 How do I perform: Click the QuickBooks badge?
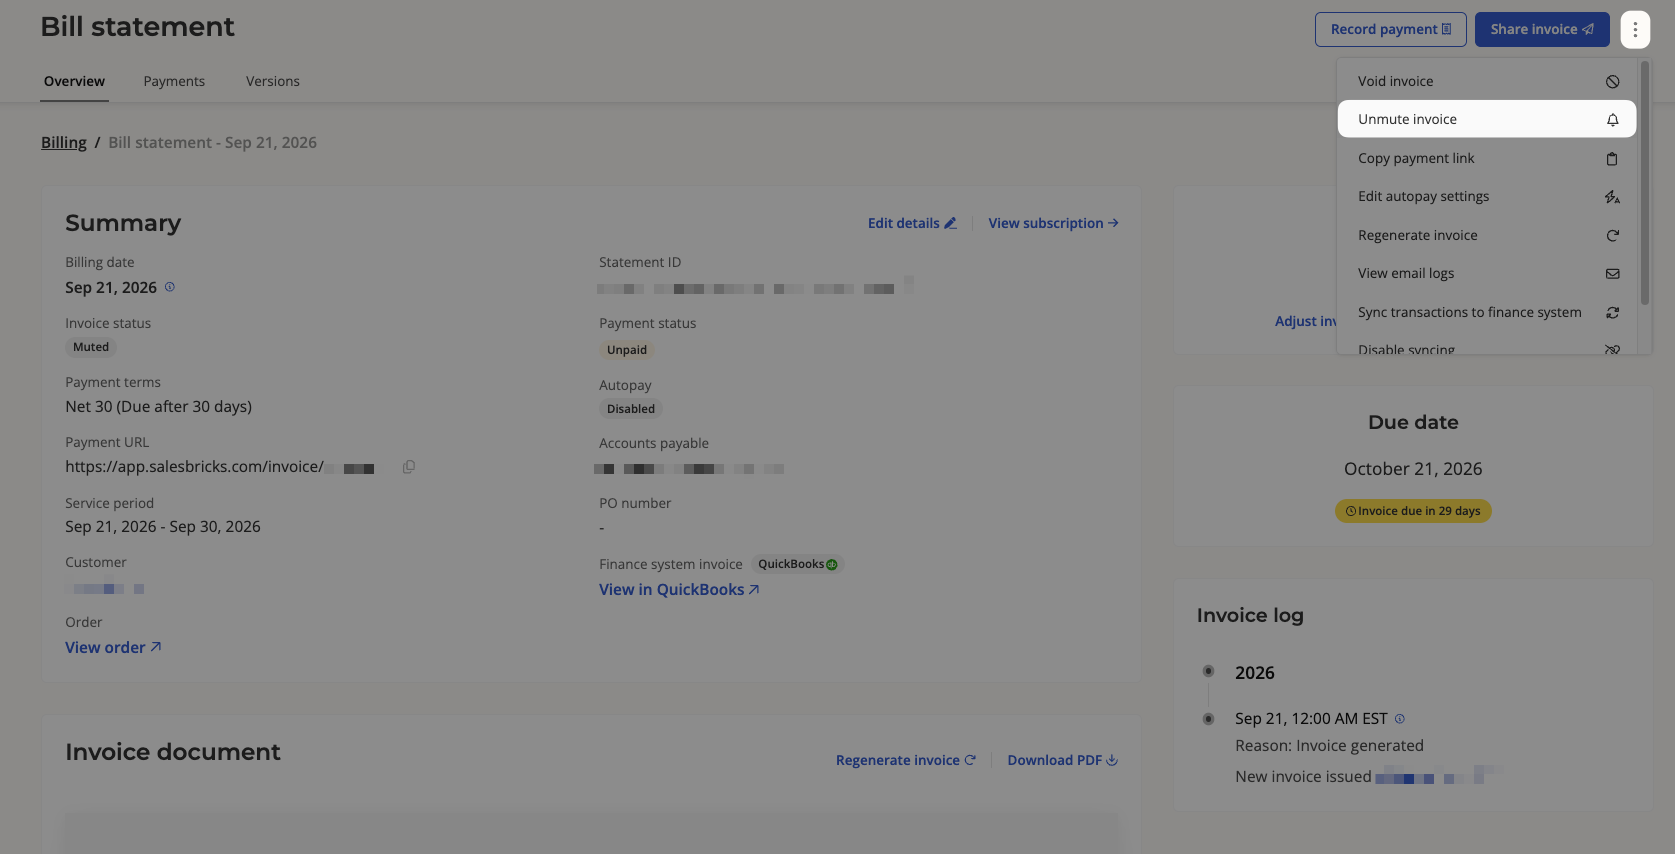click(797, 564)
